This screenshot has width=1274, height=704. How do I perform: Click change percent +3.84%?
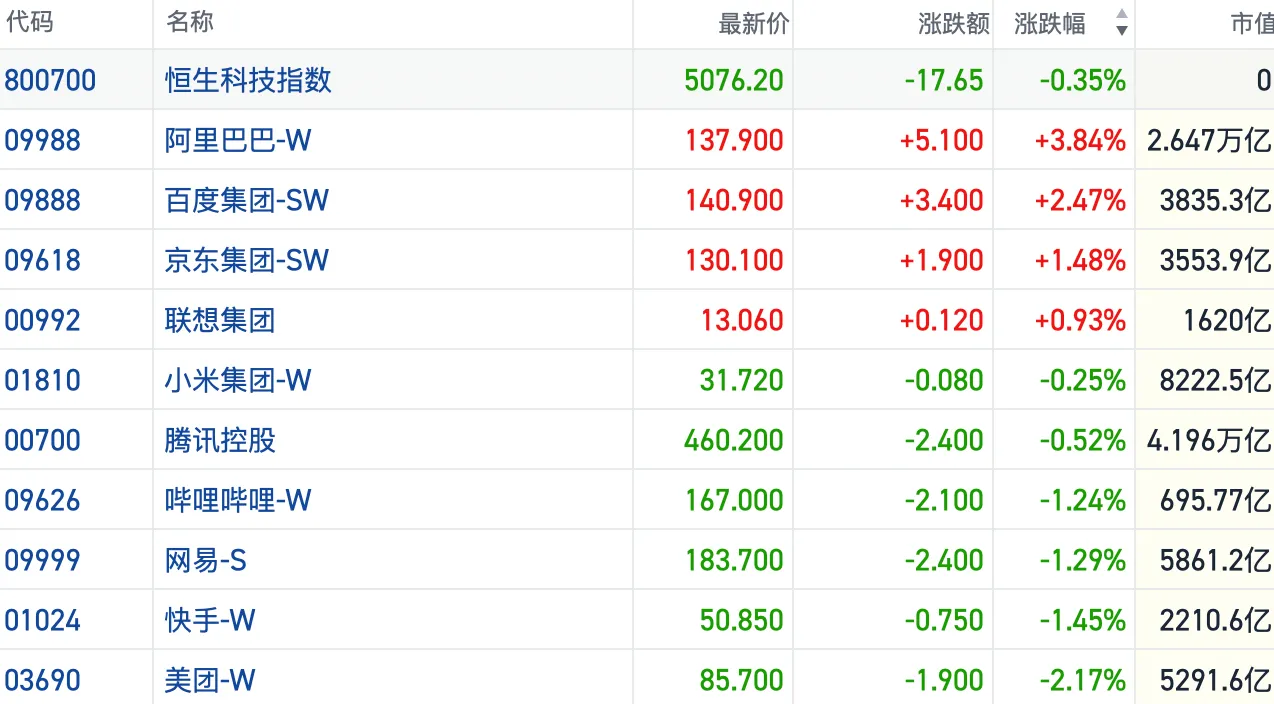[x=1080, y=140]
